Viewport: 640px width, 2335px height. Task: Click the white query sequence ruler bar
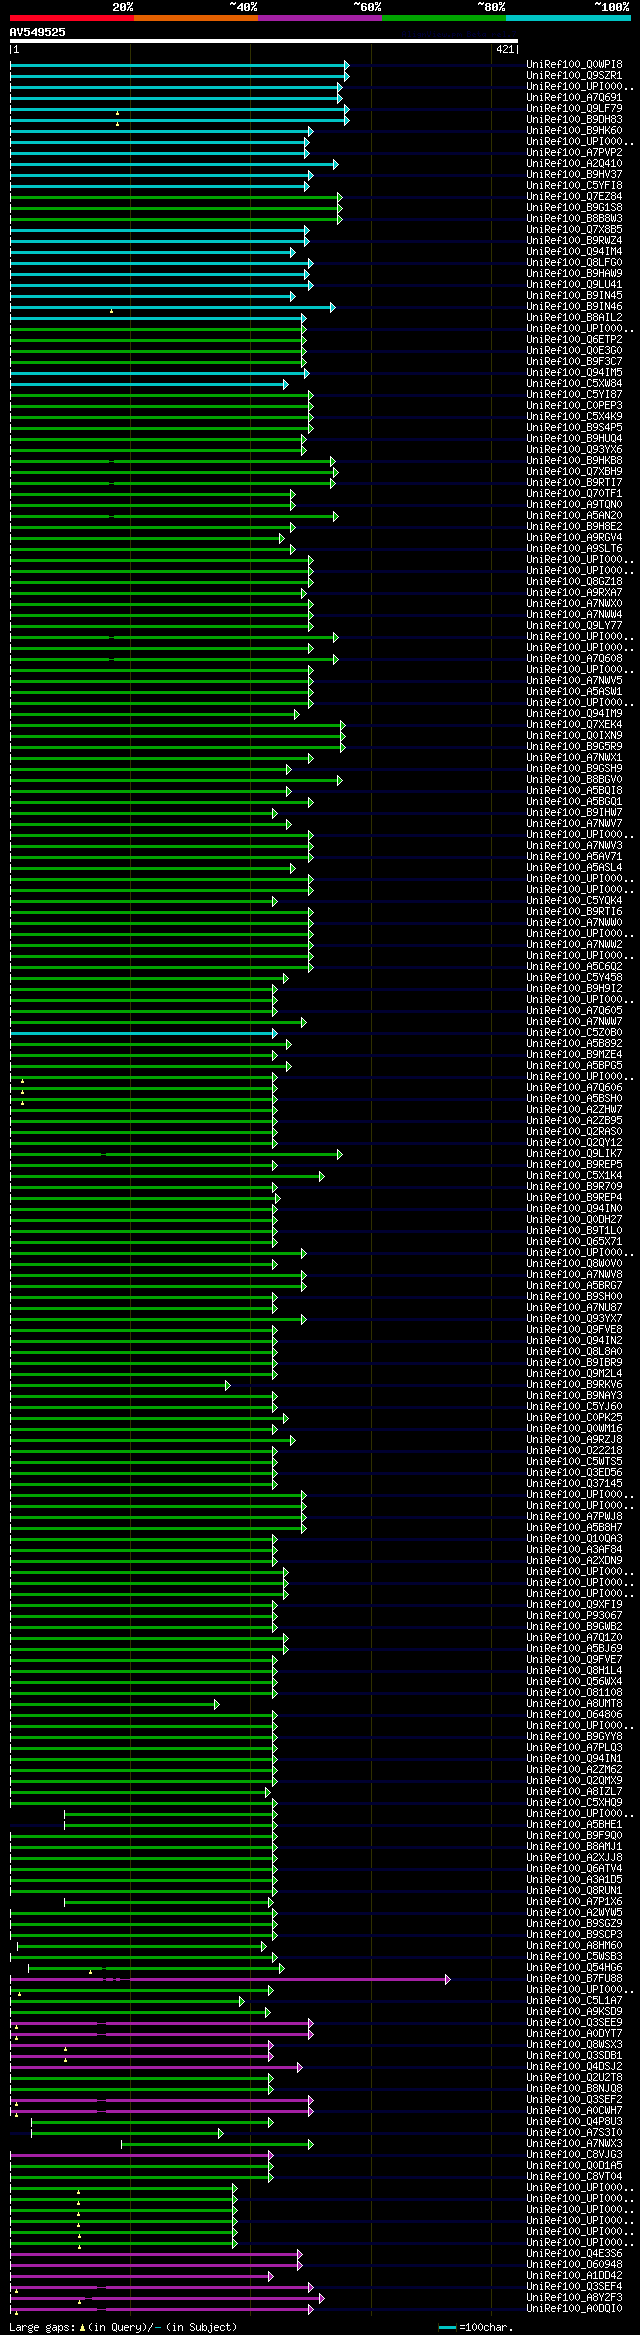click(264, 41)
